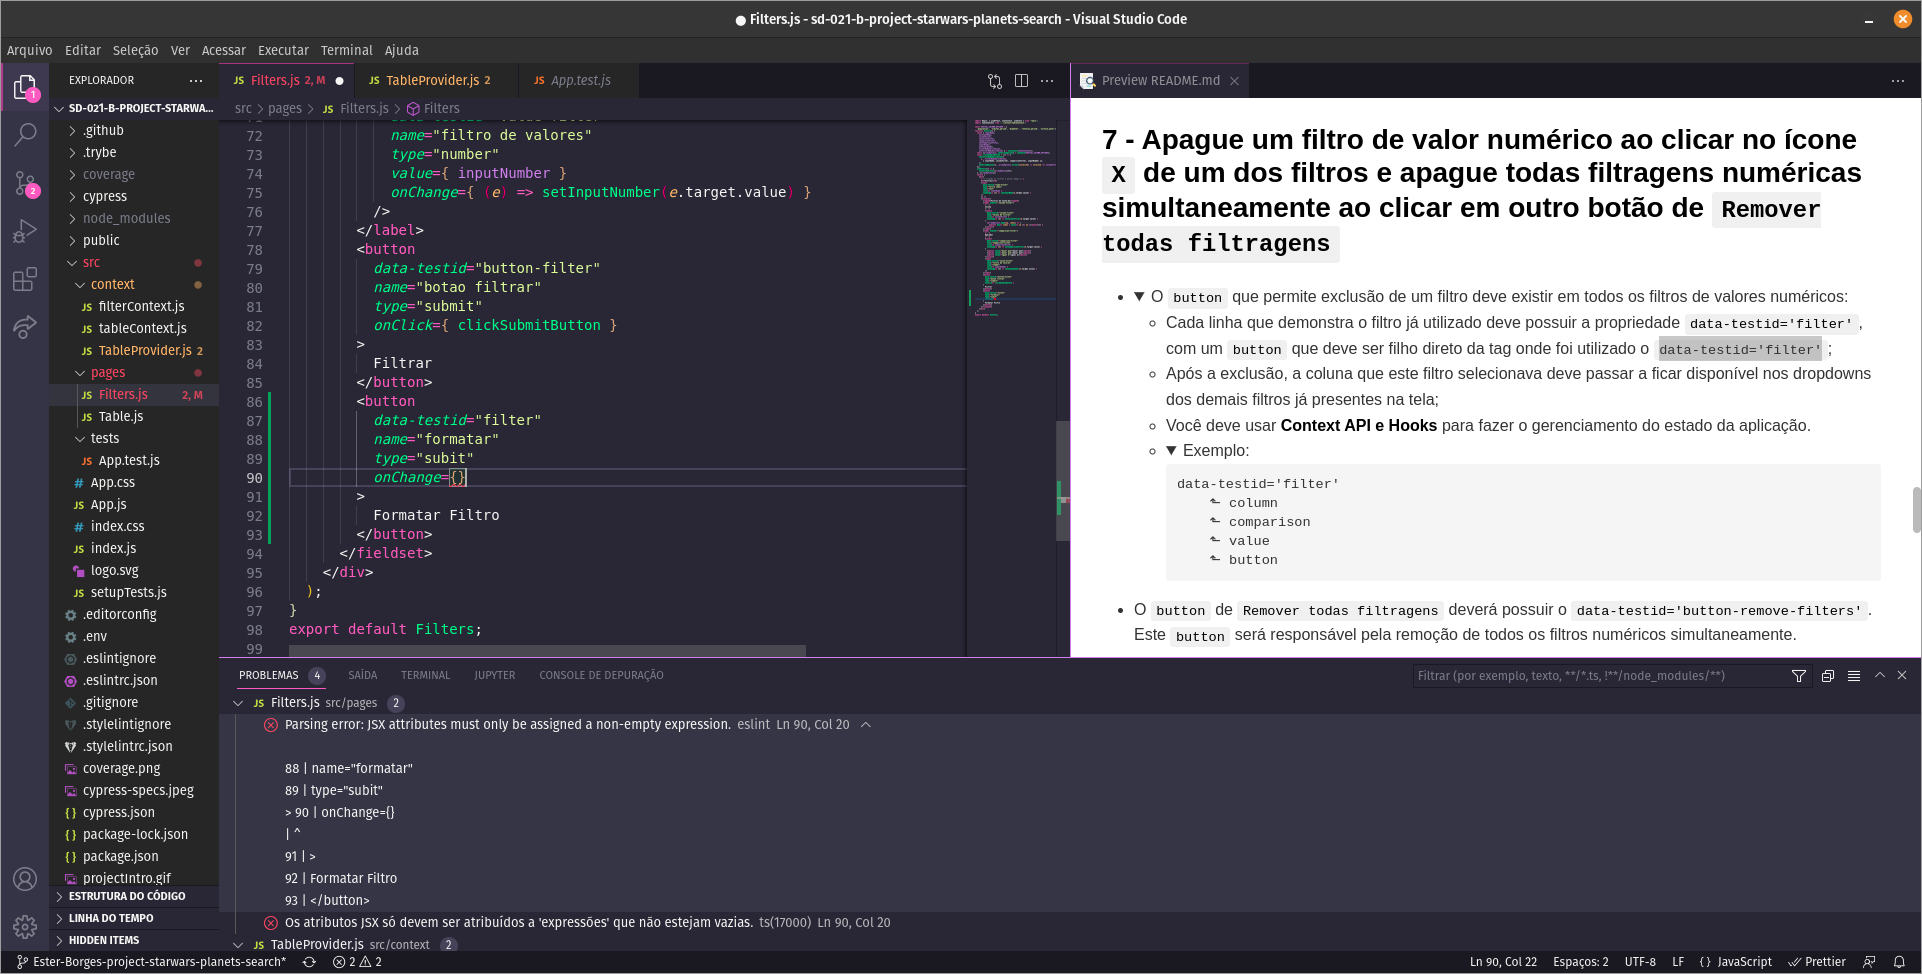Open the Extensions view

(25, 279)
